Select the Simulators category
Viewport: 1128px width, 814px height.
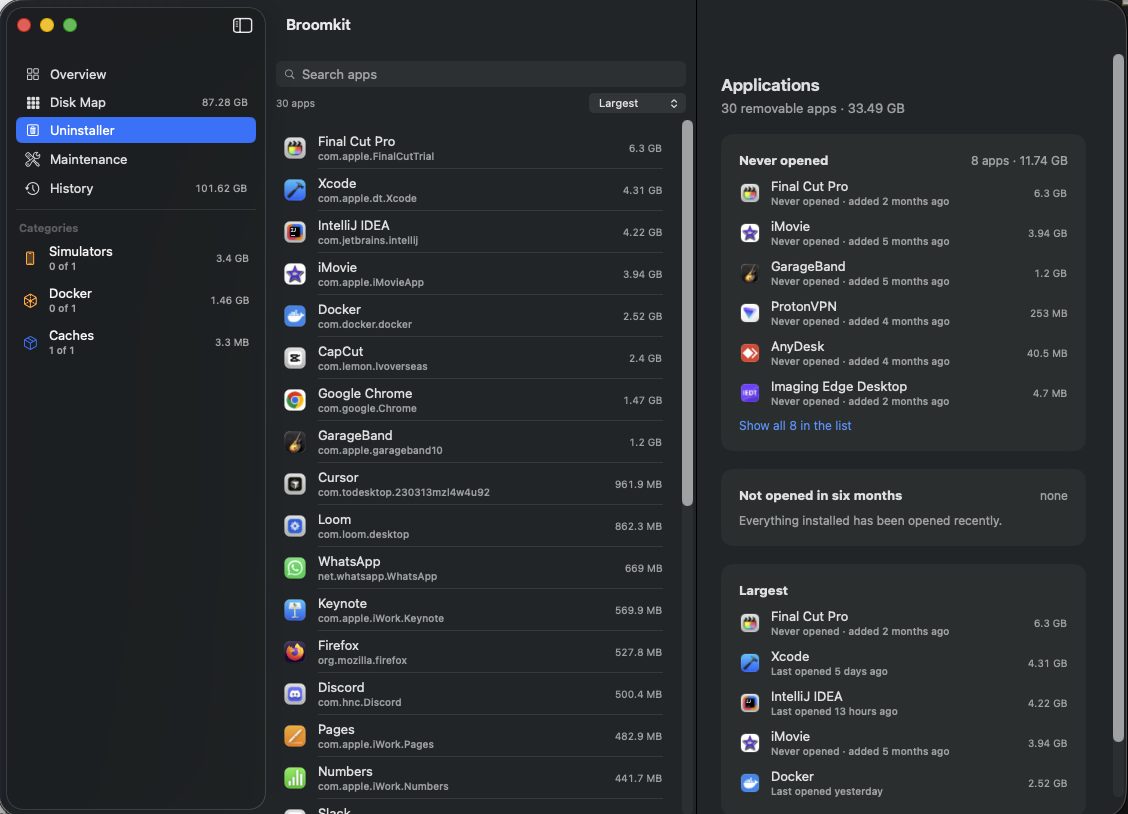click(x=136, y=258)
